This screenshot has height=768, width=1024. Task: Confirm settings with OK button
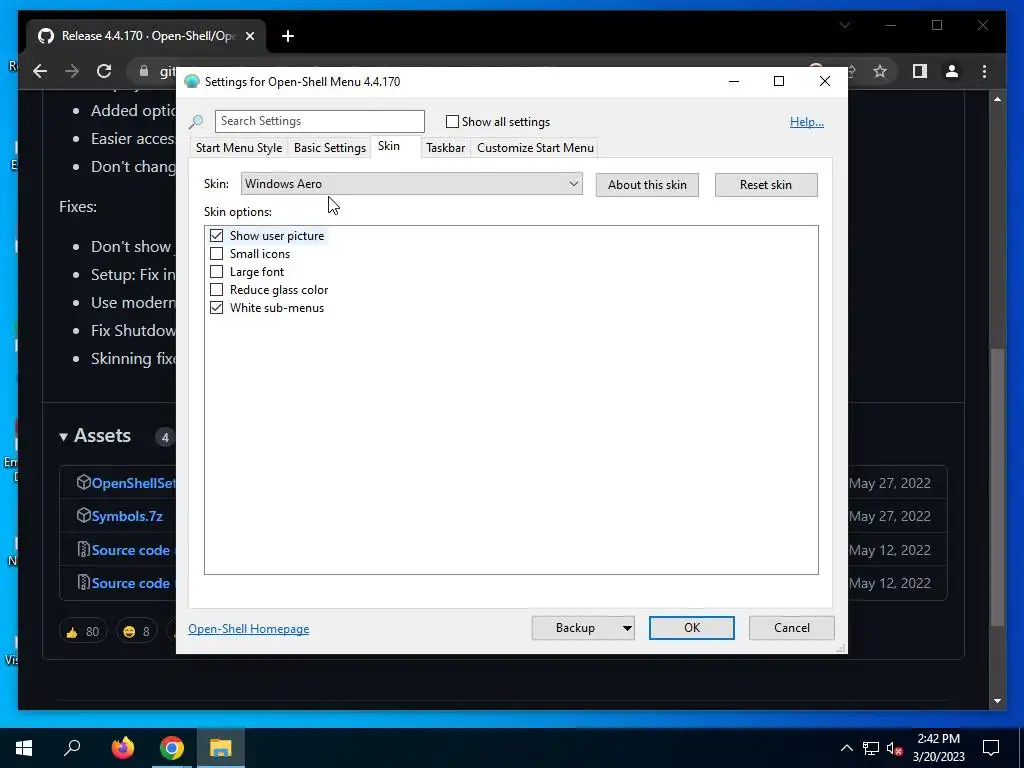(x=692, y=628)
